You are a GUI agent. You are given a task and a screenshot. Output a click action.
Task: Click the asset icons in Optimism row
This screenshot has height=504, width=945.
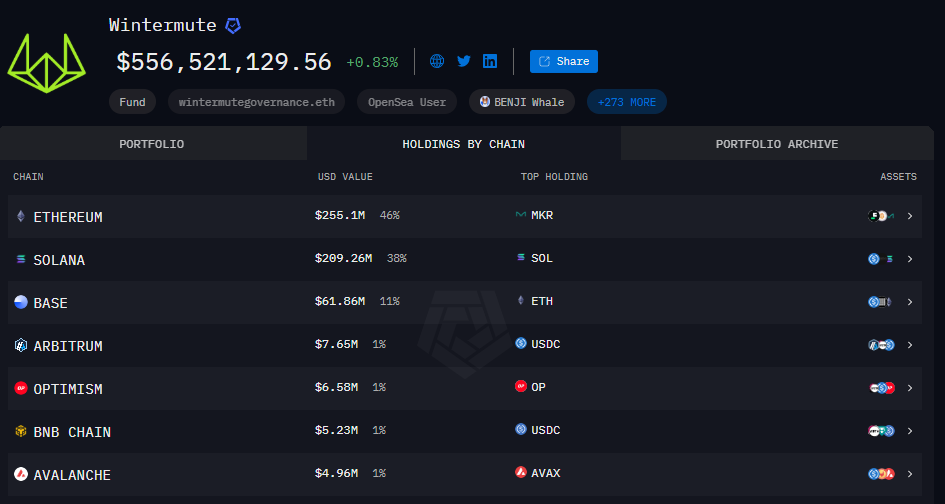click(x=882, y=388)
